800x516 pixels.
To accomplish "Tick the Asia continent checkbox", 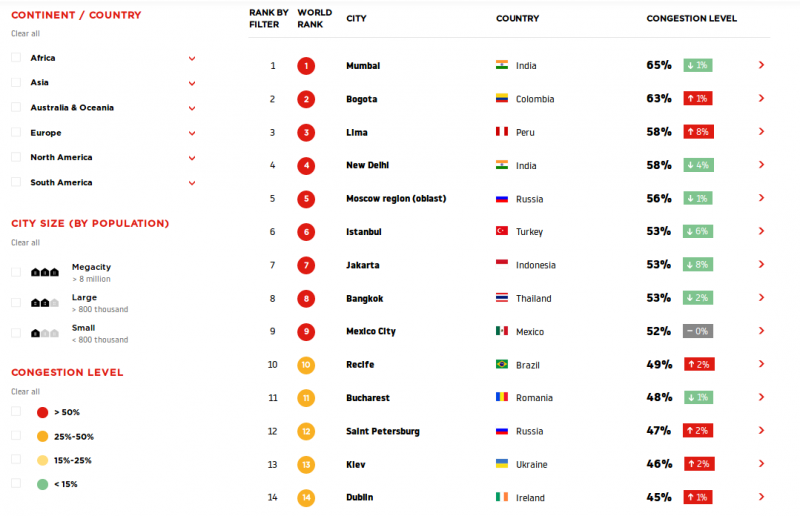I will [x=16, y=82].
